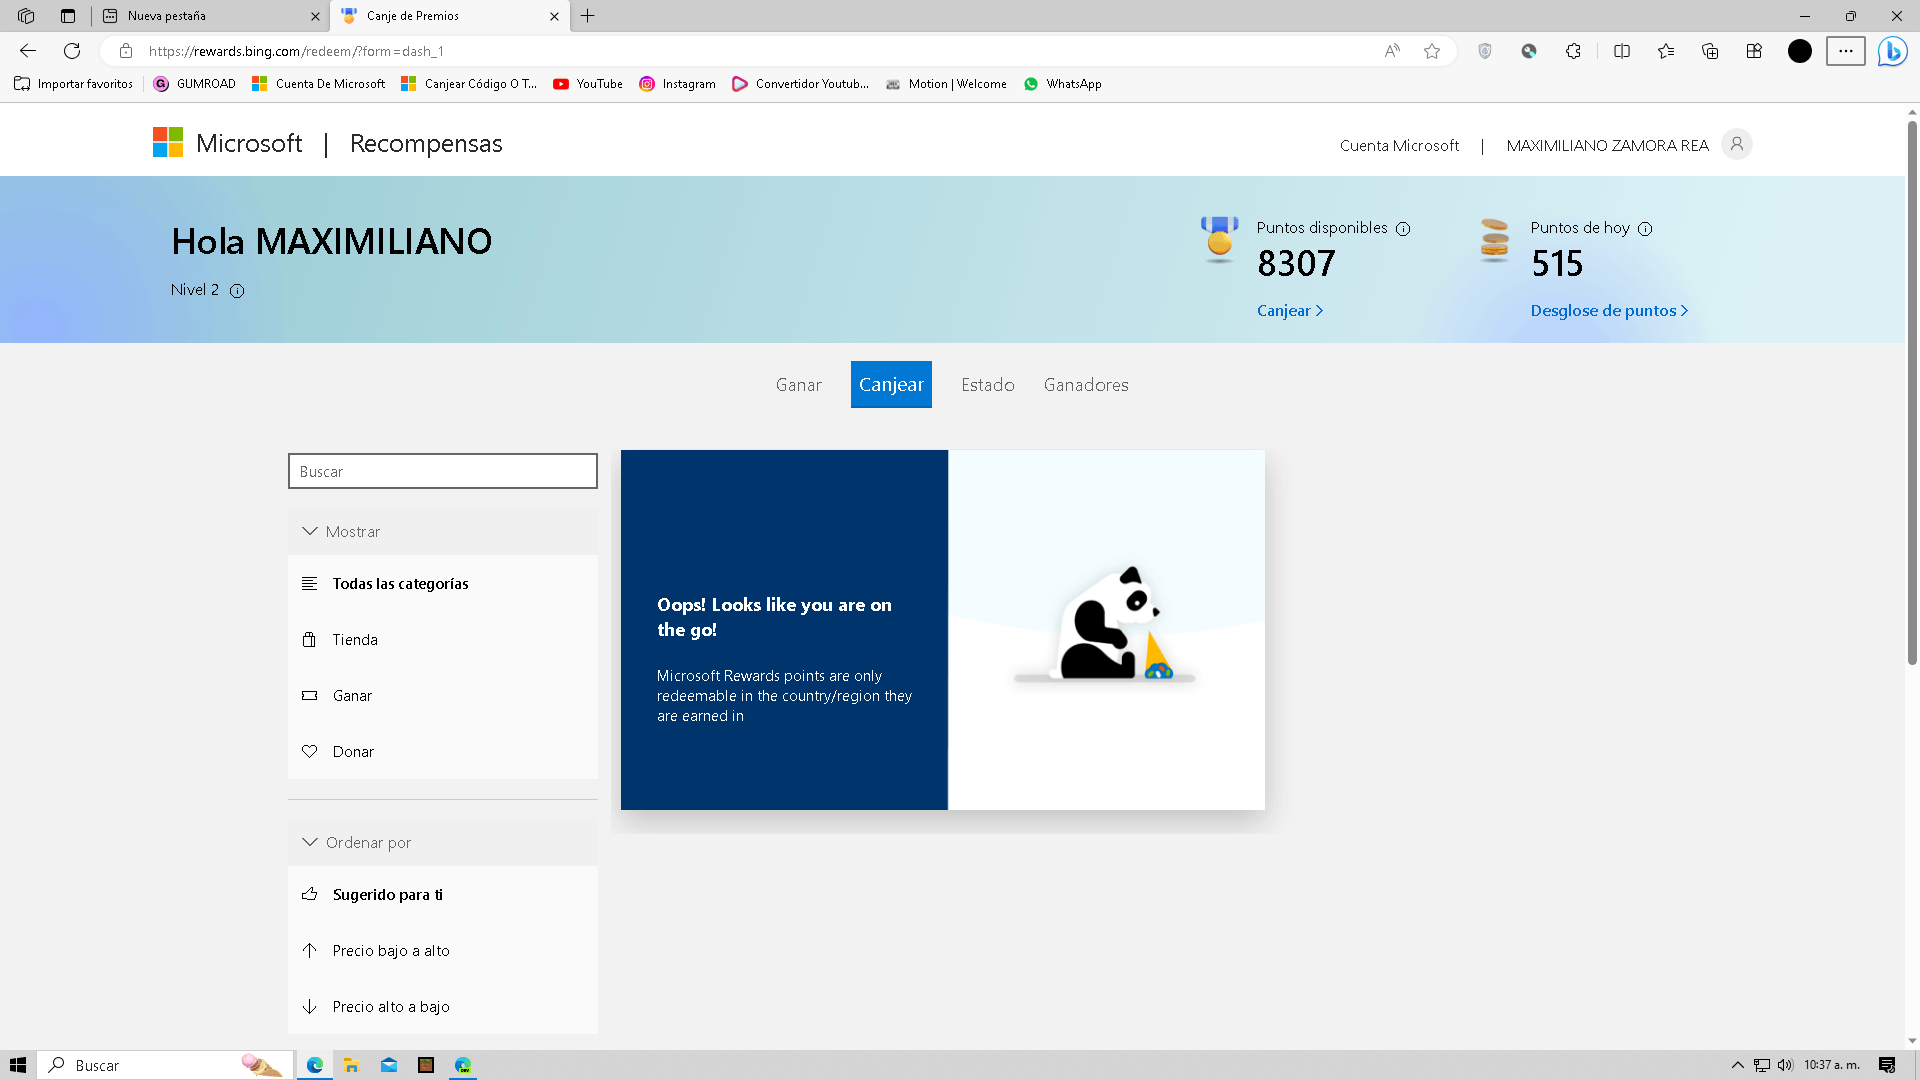Click the info icon next to Nivel 2
The height and width of the screenshot is (1080, 1920).
tap(237, 291)
